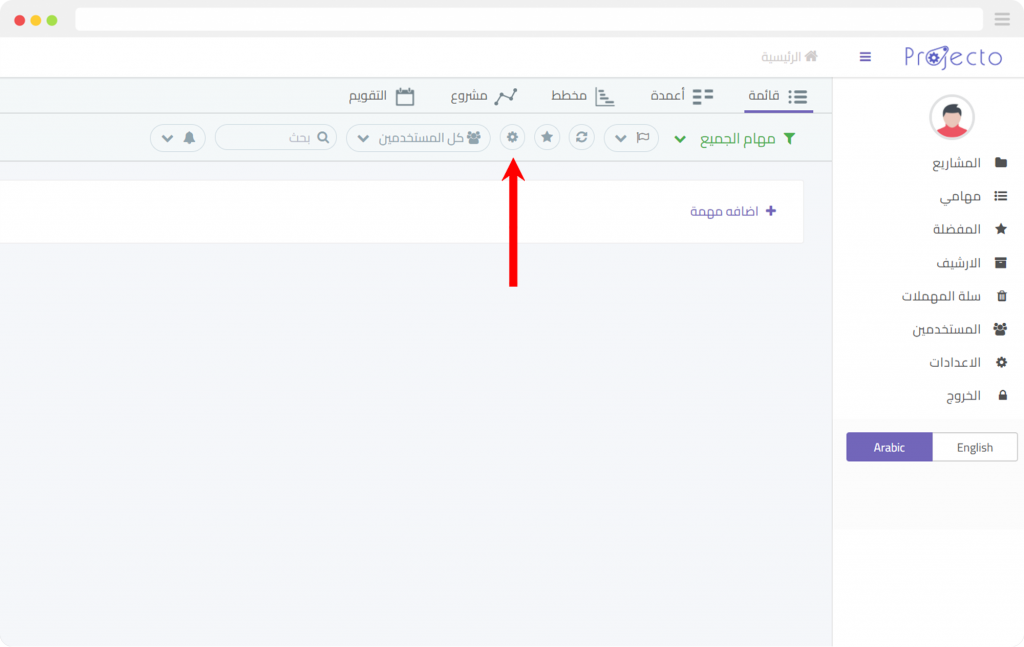Viewport: 1024px width, 647px height.
Task: Switch to the قائمة list tab
Action: 778,97
